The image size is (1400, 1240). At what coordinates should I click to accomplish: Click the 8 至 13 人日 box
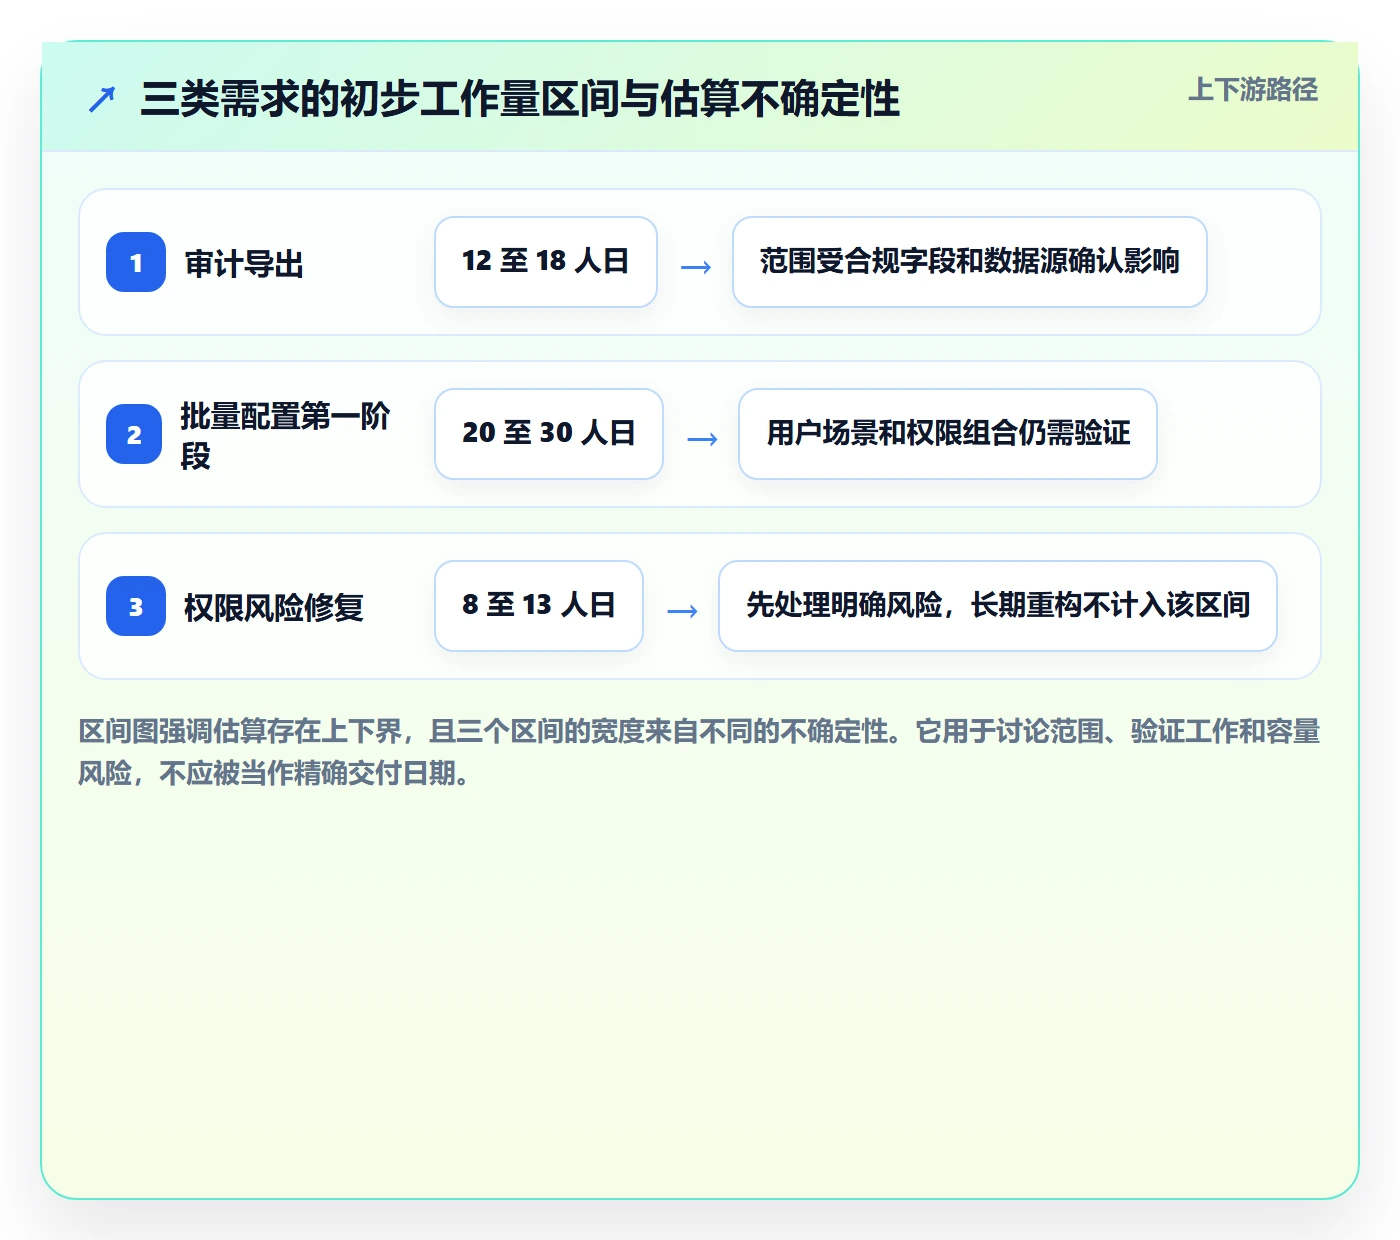coord(539,606)
